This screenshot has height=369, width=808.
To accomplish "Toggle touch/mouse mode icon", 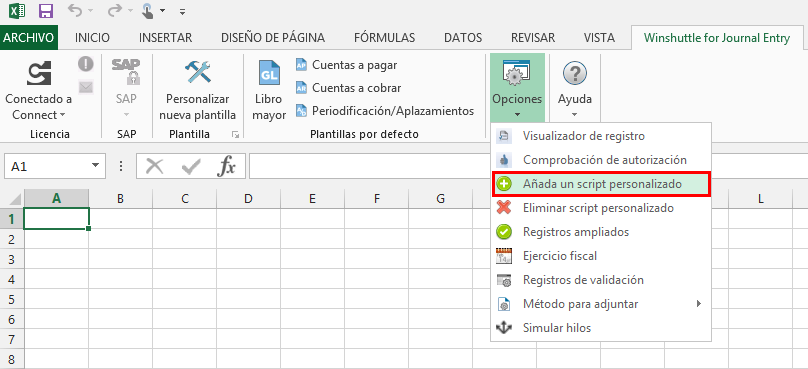I will (148, 10).
